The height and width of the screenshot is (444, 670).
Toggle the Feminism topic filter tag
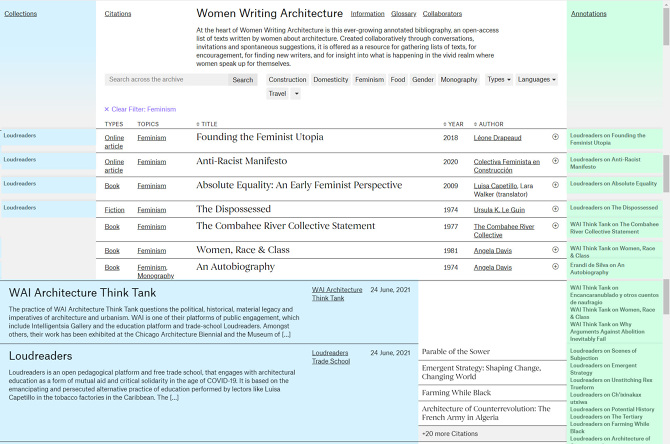click(369, 79)
